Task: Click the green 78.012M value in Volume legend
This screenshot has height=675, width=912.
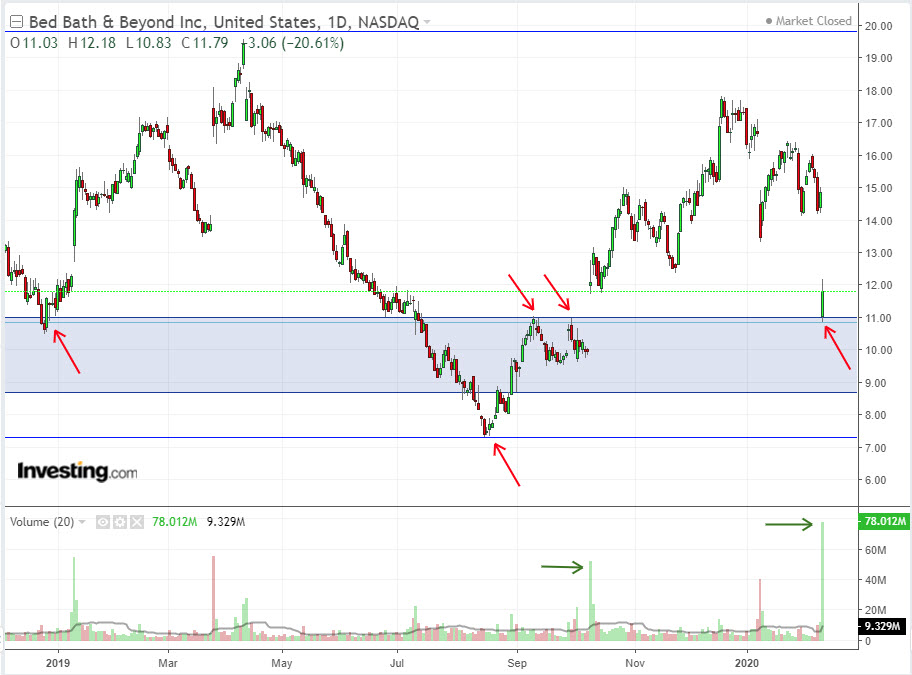Action: pos(174,522)
